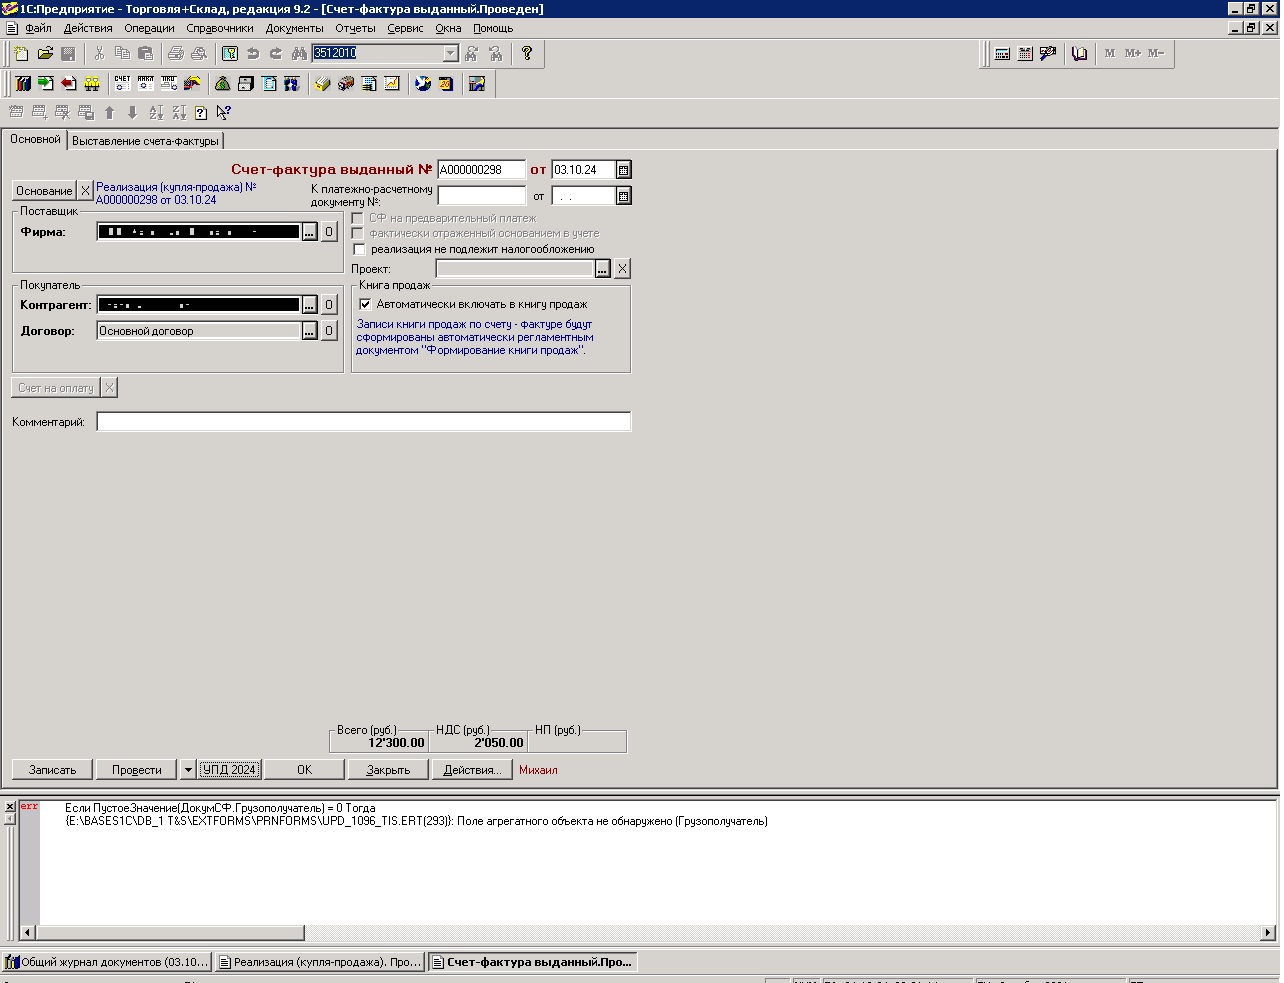Open the Сервис menu
Viewport: 1284px width, 983px height.
click(405, 28)
